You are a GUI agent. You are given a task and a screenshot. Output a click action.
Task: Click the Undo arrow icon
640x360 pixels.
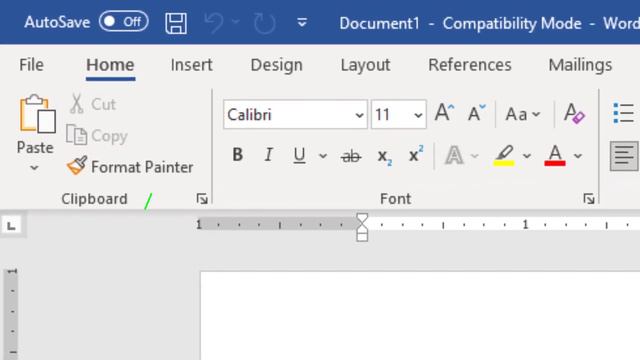[x=214, y=23]
